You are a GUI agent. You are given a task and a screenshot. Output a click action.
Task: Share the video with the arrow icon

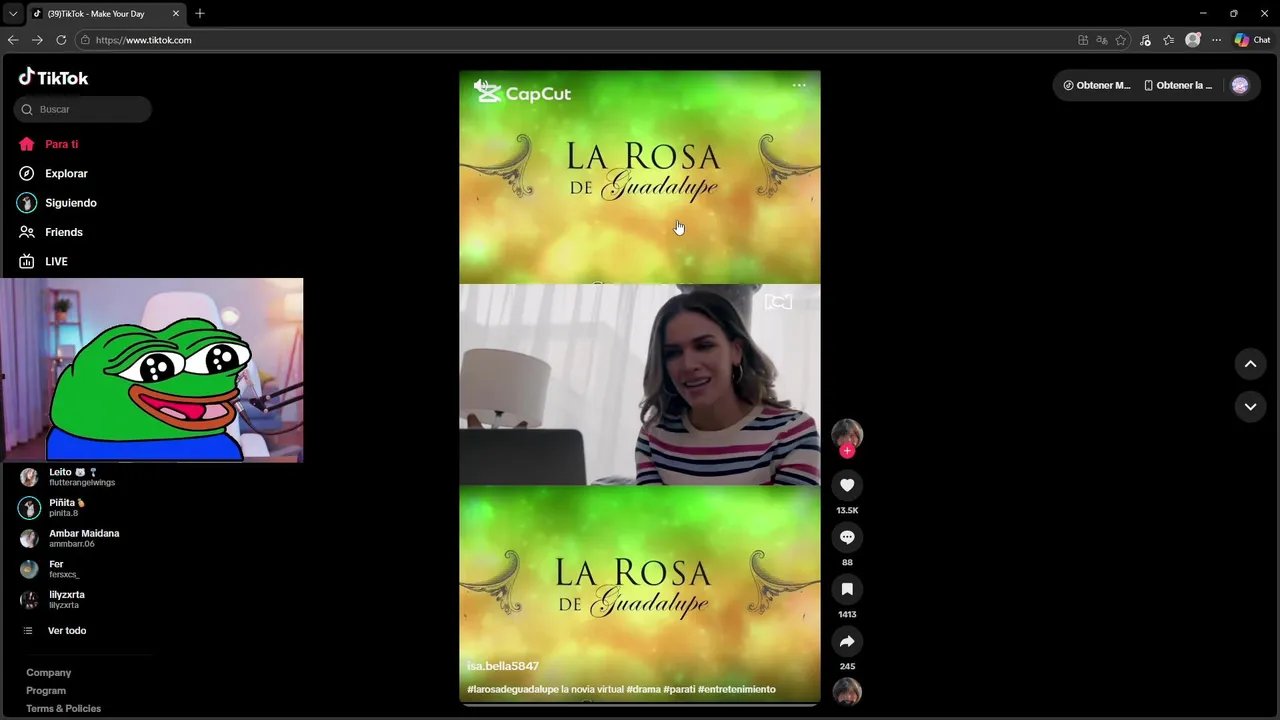click(x=847, y=641)
